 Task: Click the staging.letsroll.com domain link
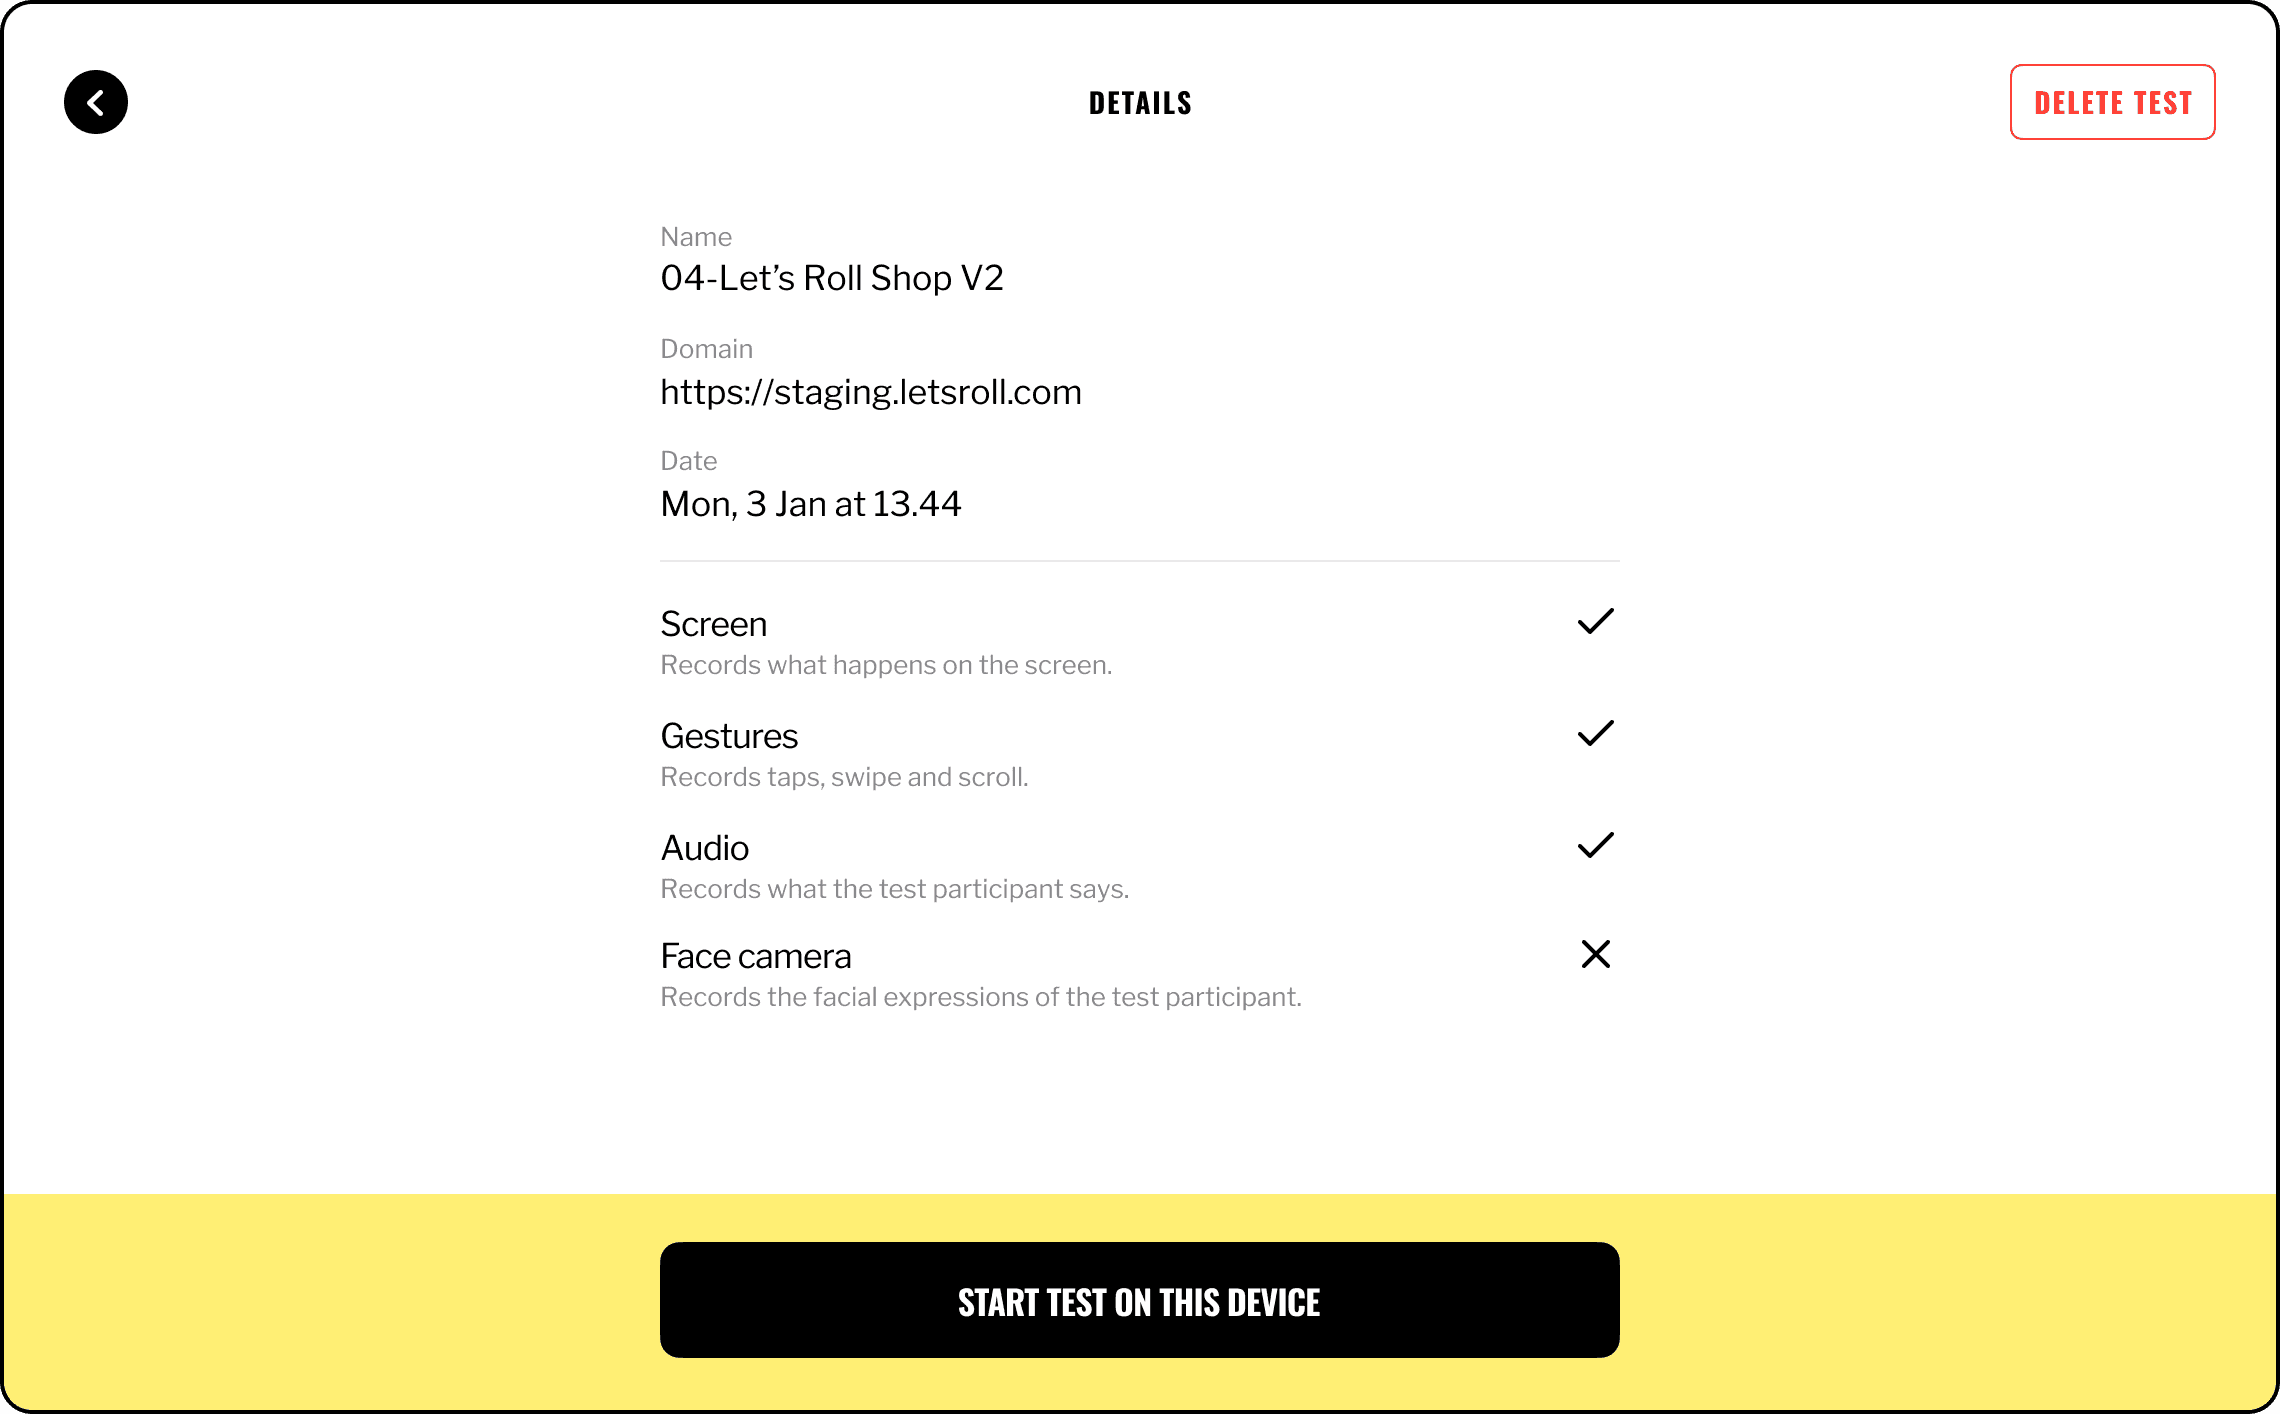click(x=871, y=391)
